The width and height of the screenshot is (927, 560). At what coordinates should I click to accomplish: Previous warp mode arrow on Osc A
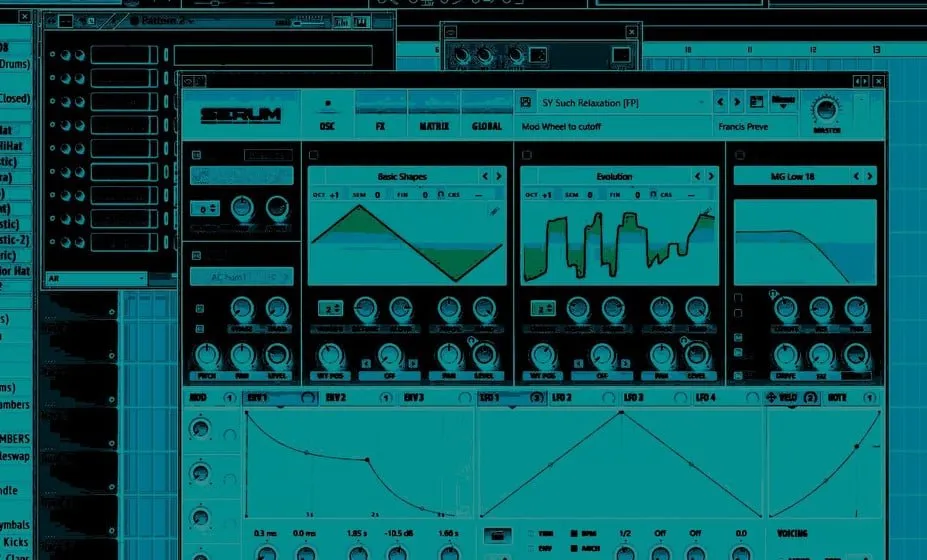click(x=366, y=363)
